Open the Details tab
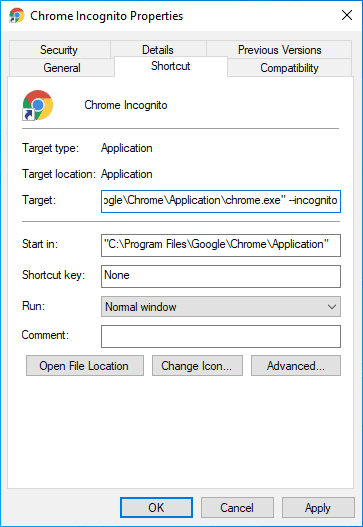 158,50
